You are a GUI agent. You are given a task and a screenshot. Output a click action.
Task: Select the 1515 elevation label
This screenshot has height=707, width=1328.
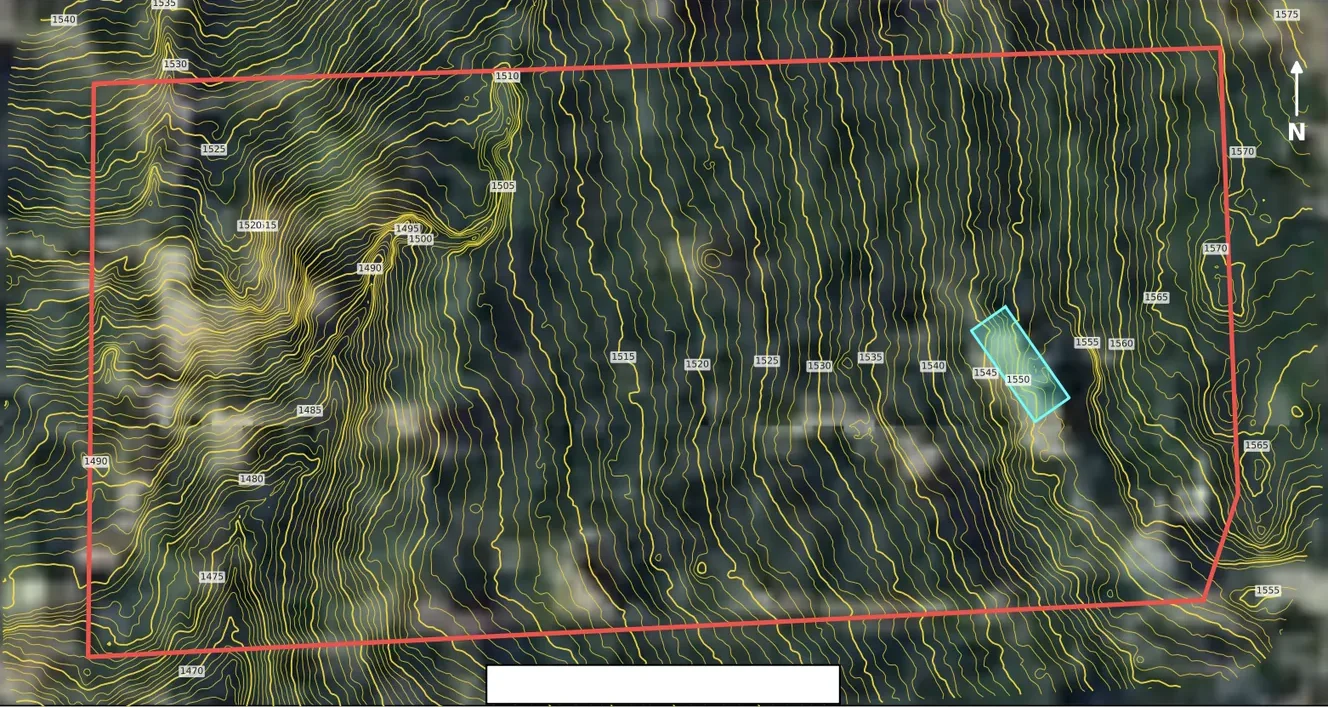click(x=623, y=357)
